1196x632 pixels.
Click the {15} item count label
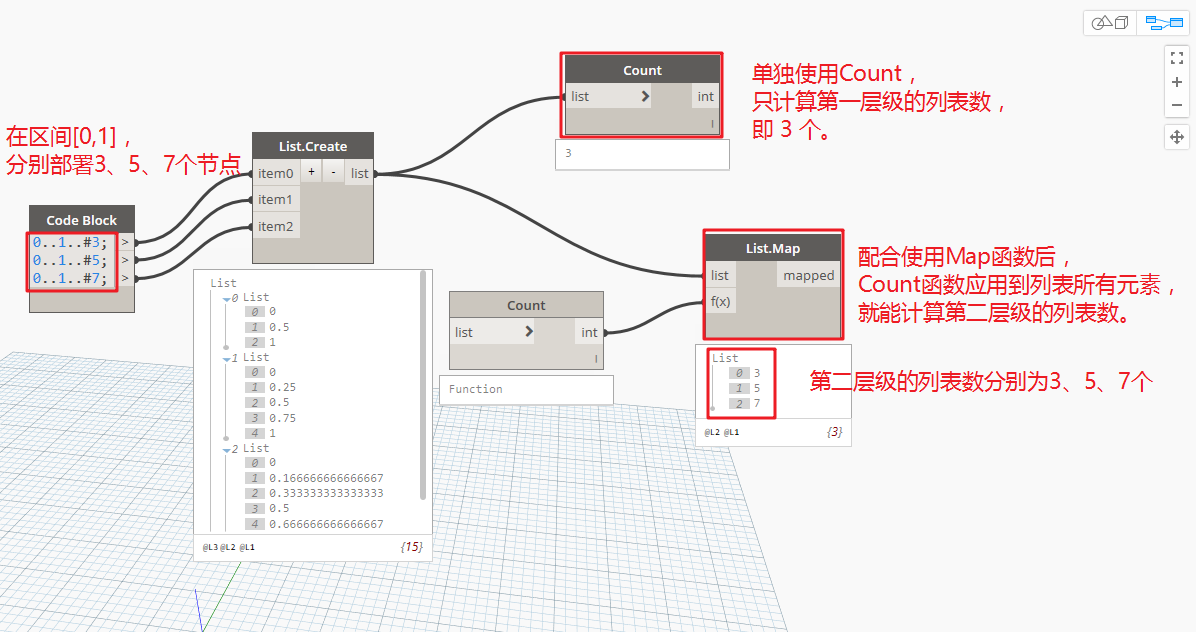[412, 547]
